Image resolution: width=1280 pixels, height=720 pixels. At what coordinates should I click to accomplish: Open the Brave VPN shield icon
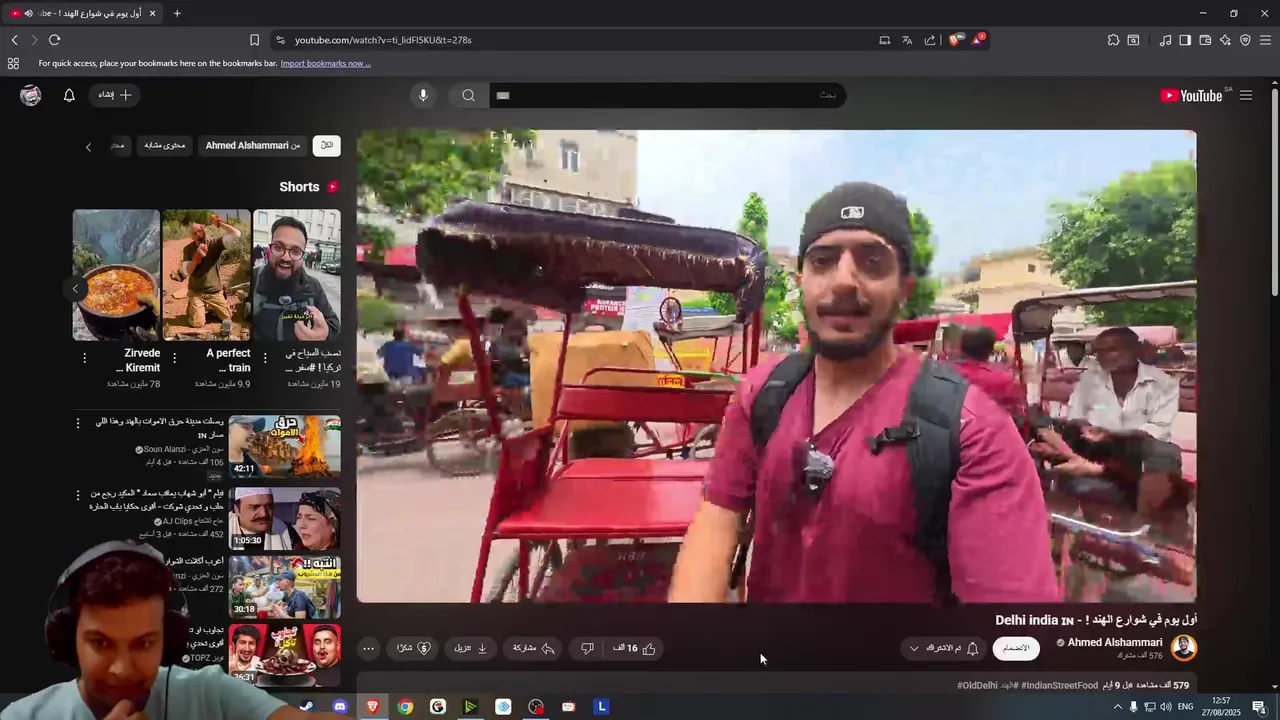[x=1245, y=40]
